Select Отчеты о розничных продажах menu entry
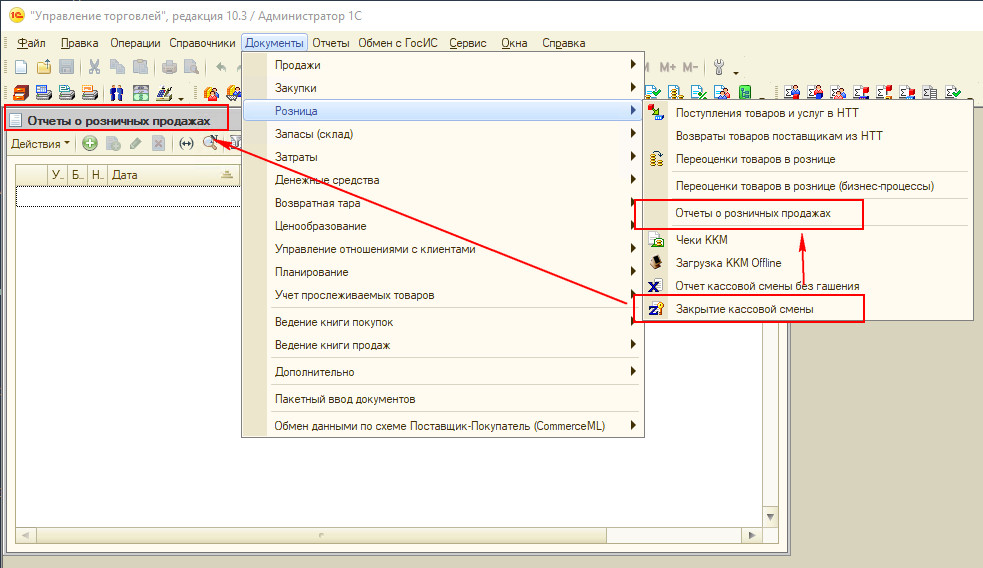Viewport: 983px width, 568px height. click(x=752, y=213)
